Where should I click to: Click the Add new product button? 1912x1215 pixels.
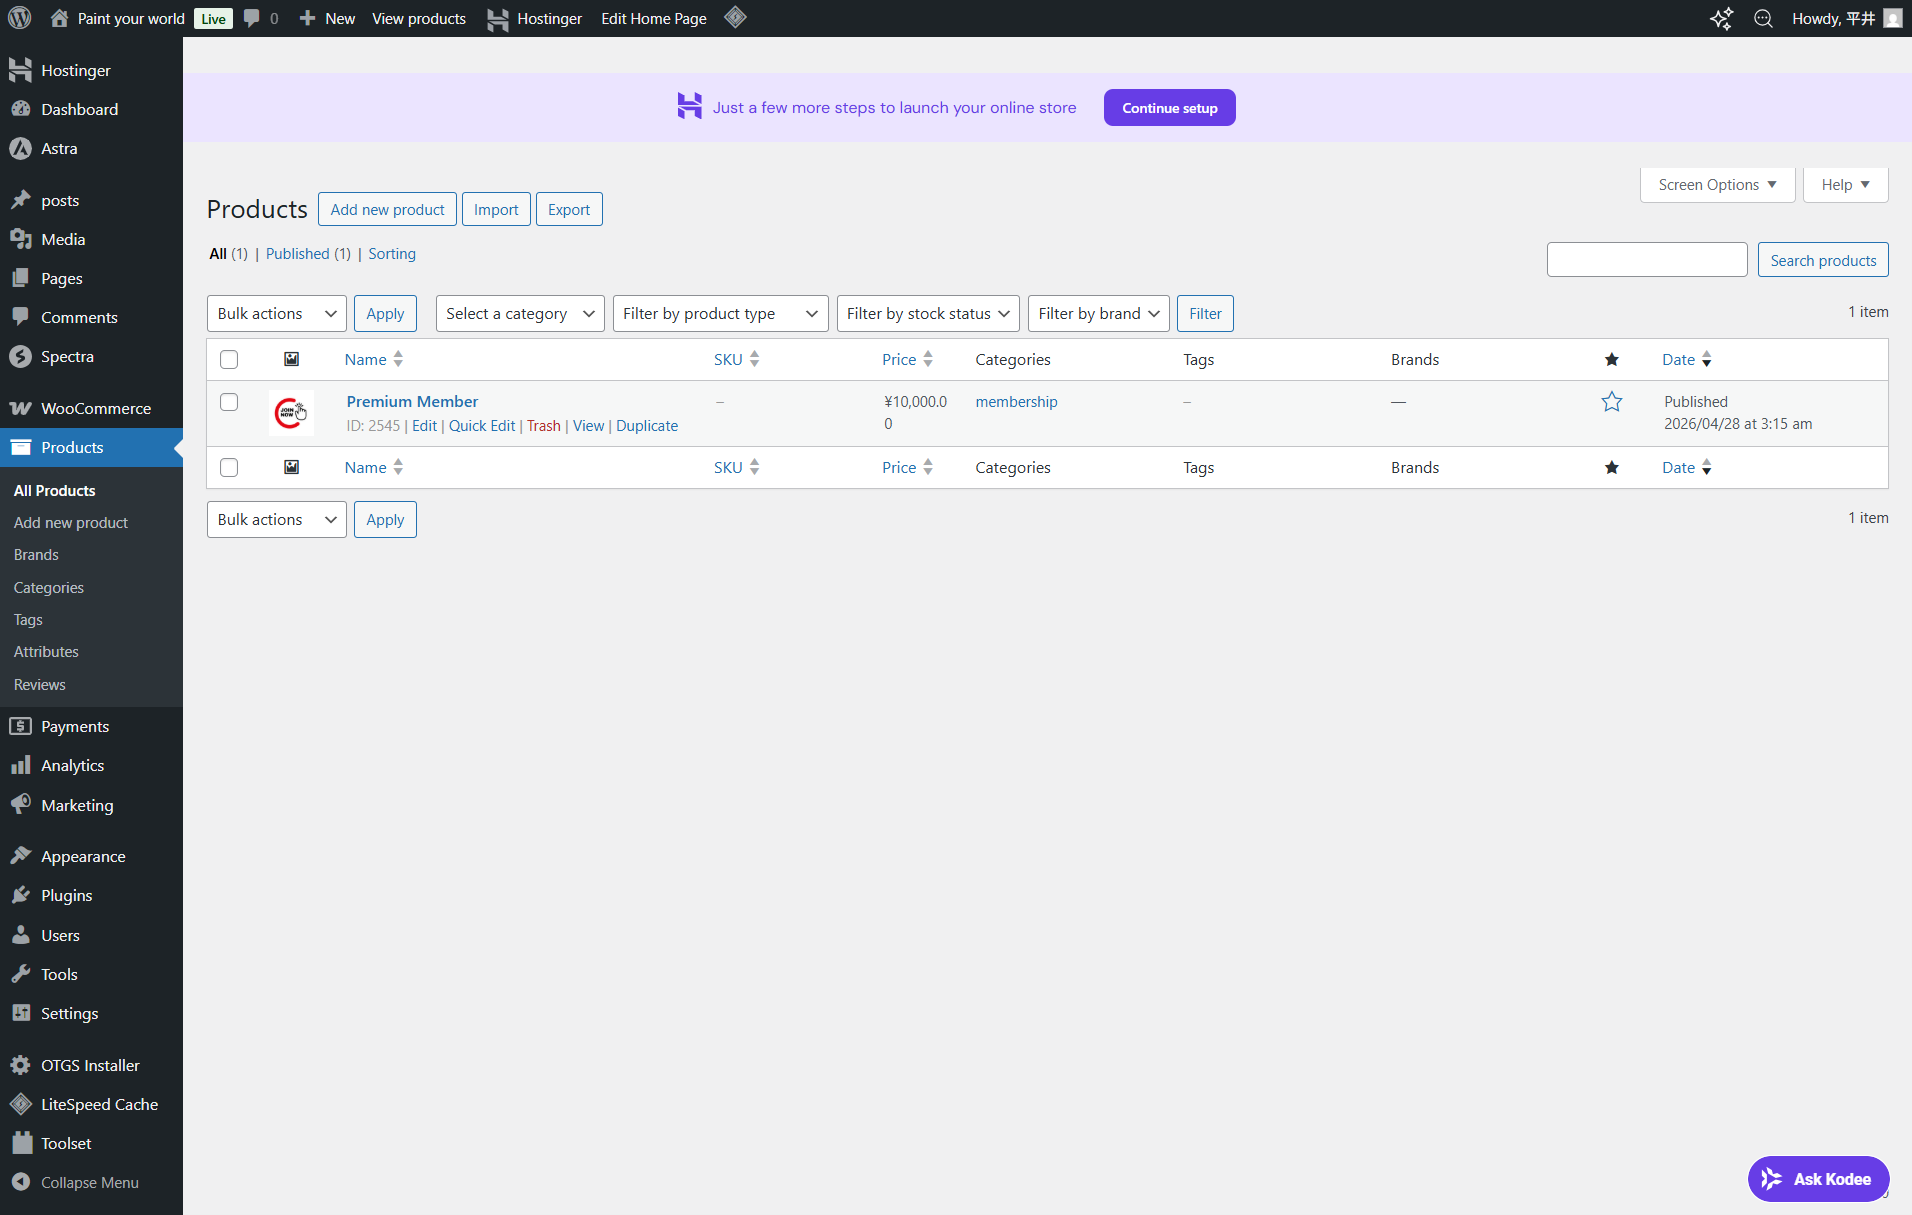click(x=387, y=209)
